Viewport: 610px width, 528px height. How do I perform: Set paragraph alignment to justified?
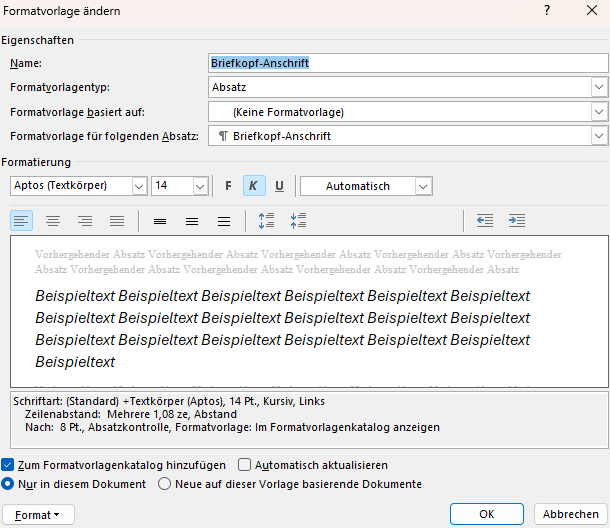click(117, 221)
